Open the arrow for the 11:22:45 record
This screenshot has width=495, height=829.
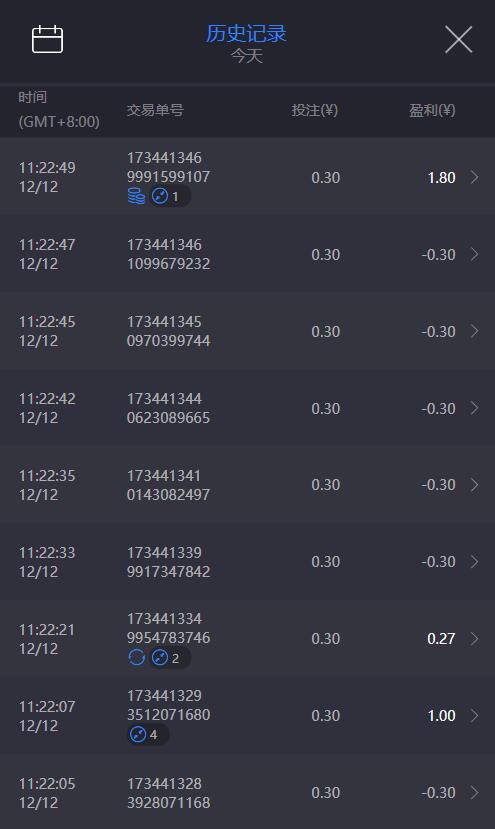click(474, 331)
